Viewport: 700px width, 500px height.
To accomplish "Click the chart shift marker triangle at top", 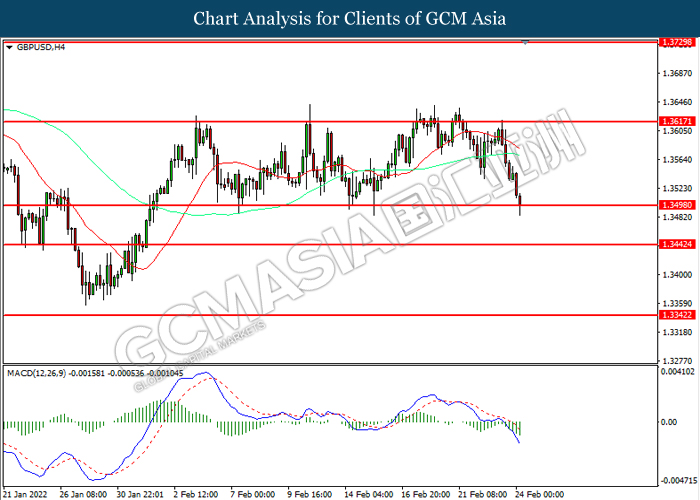I will [525, 43].
